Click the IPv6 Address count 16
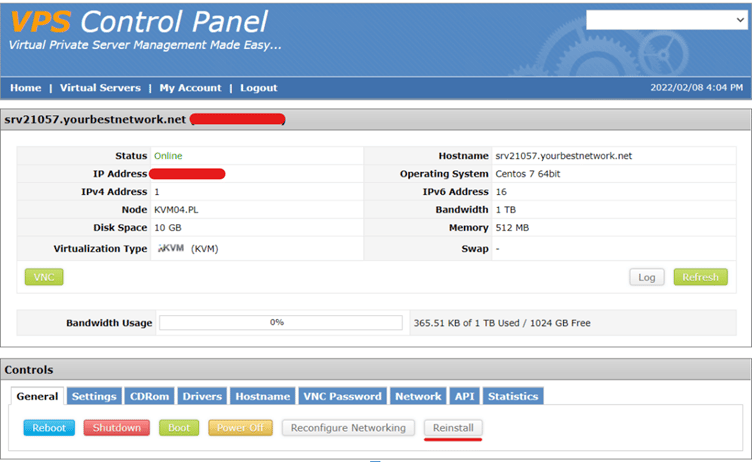 [501, 192]
